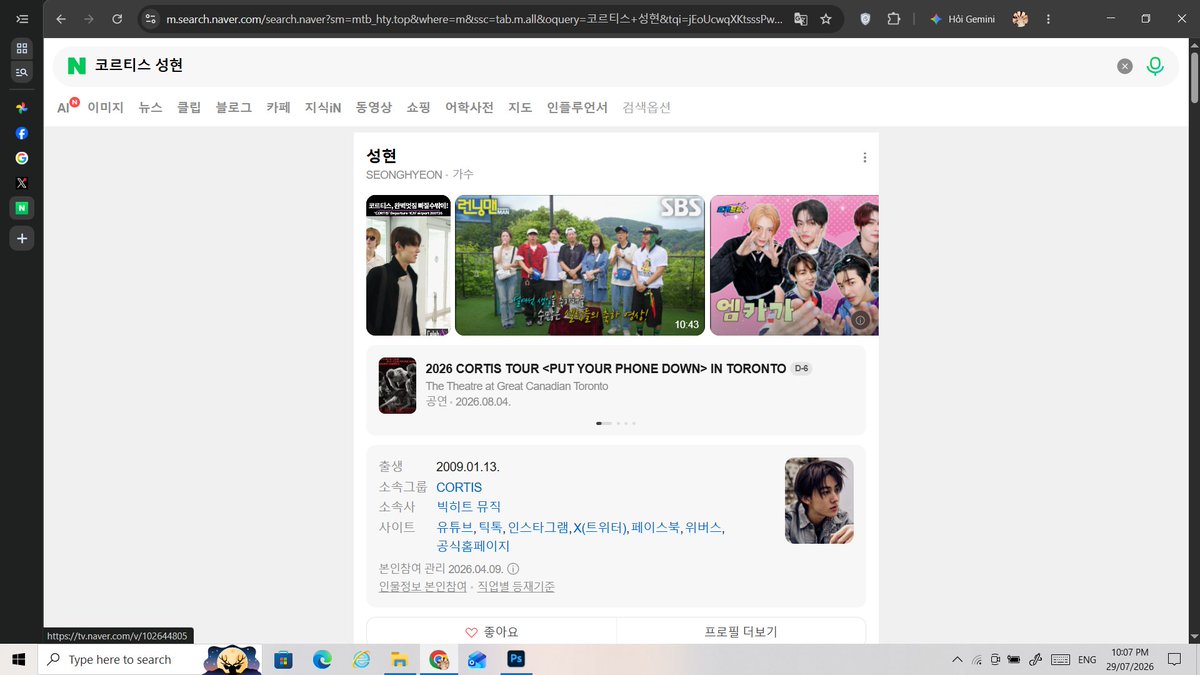Click 성현's profile photo
Screen dimensions: 1200x675
[819, 500]
